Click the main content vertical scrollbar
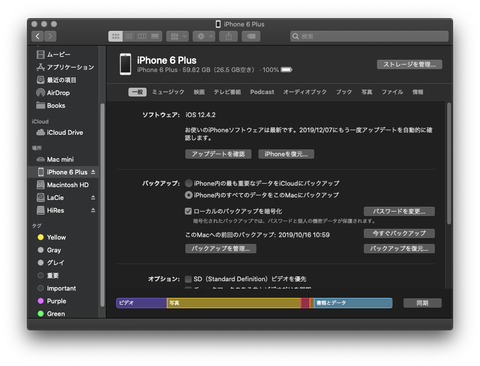Viewport: 480px width, 366px height. 449,163
